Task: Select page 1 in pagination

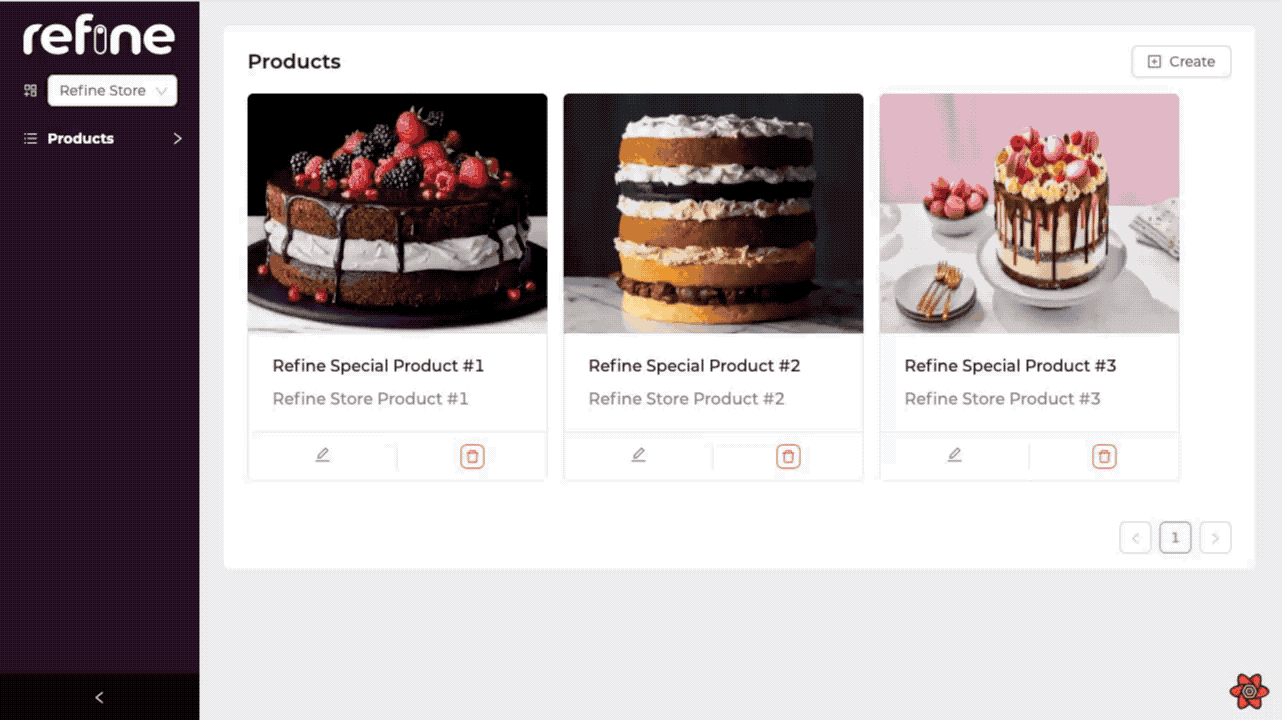Action: coord(1175,537)
